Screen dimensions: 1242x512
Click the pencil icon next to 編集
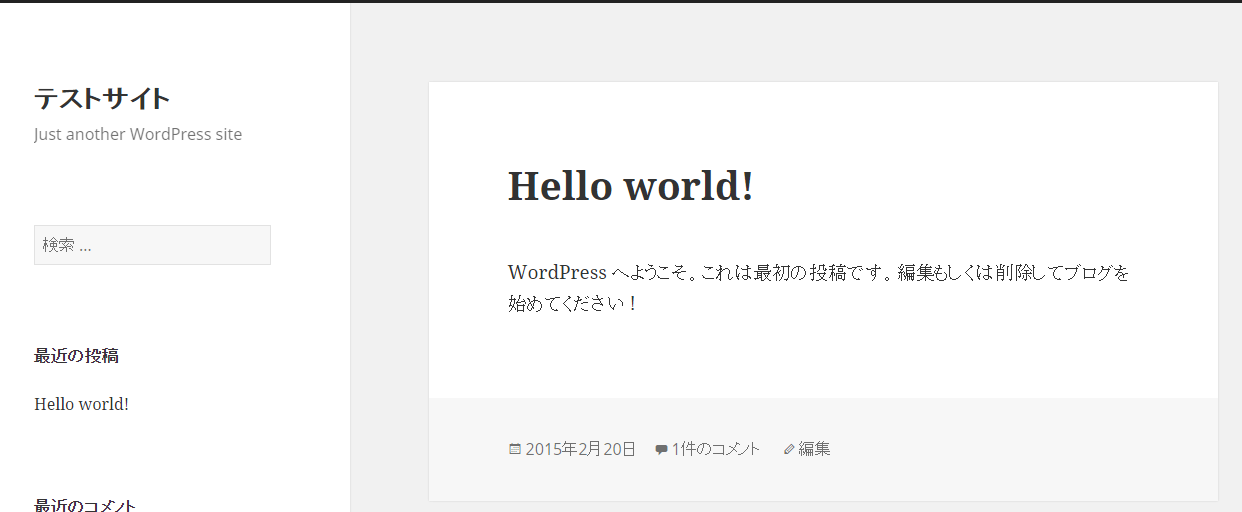789,450
